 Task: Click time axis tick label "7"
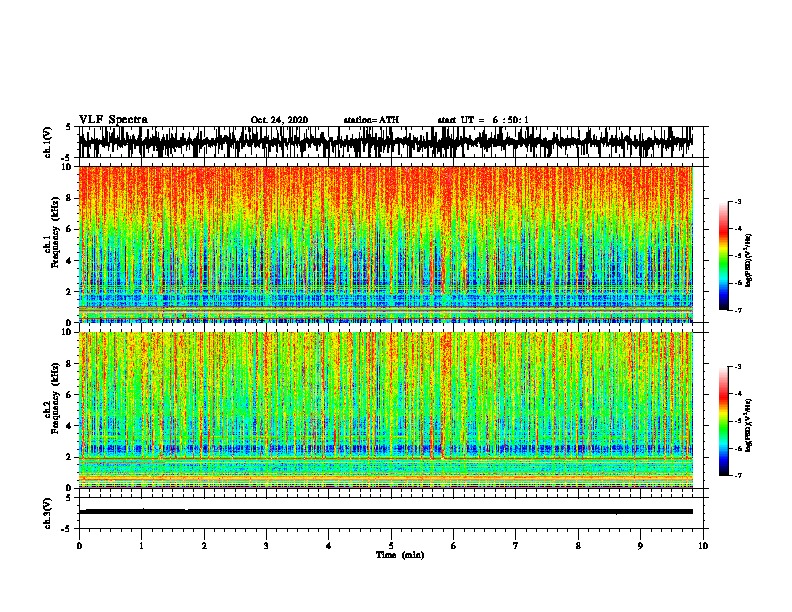(x=516, y=546)
